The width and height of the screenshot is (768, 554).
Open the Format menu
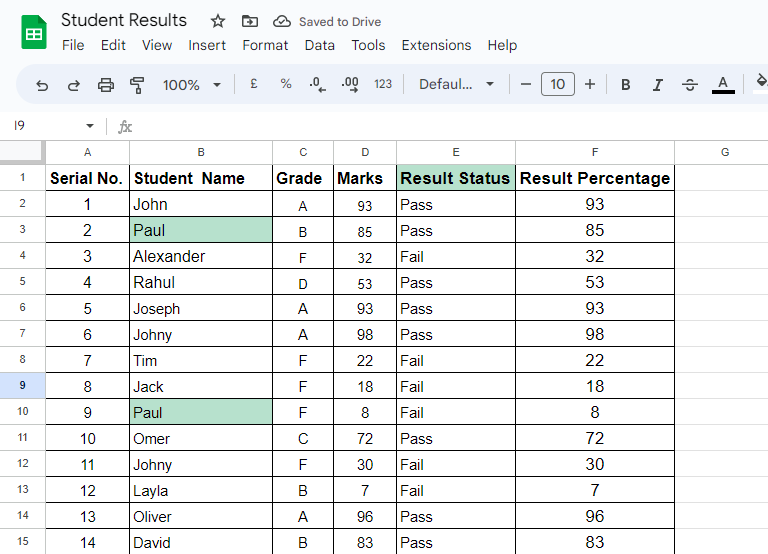tap(265, 45)
